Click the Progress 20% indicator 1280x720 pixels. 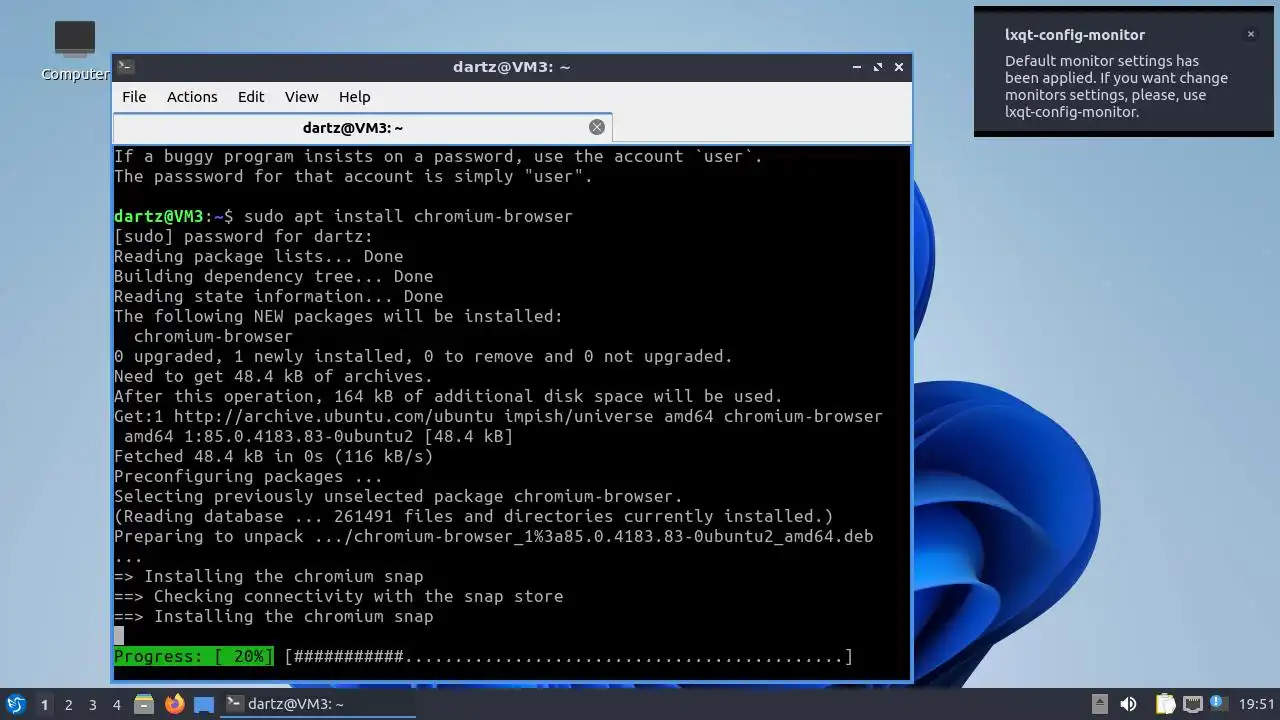193,657
